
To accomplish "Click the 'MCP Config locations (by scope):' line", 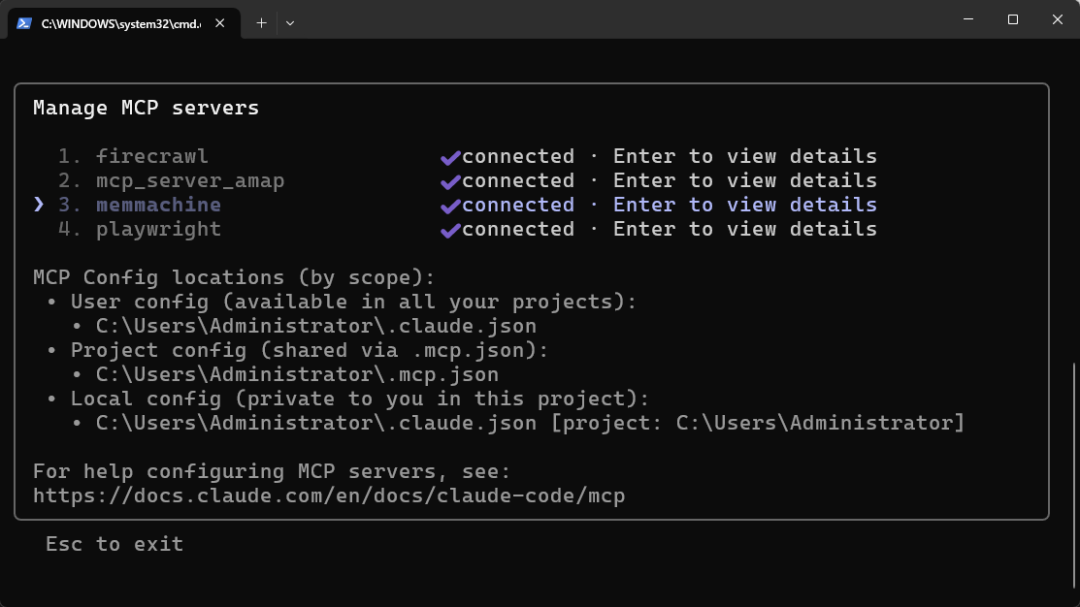I will click(234, 278).
